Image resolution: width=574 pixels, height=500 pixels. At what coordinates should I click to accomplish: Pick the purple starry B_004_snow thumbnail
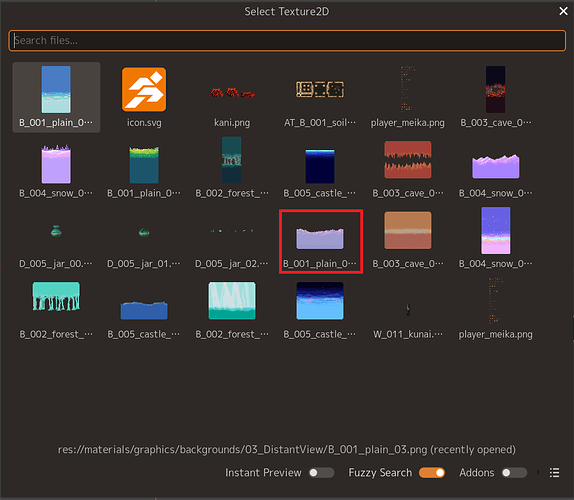click(496, 238)
